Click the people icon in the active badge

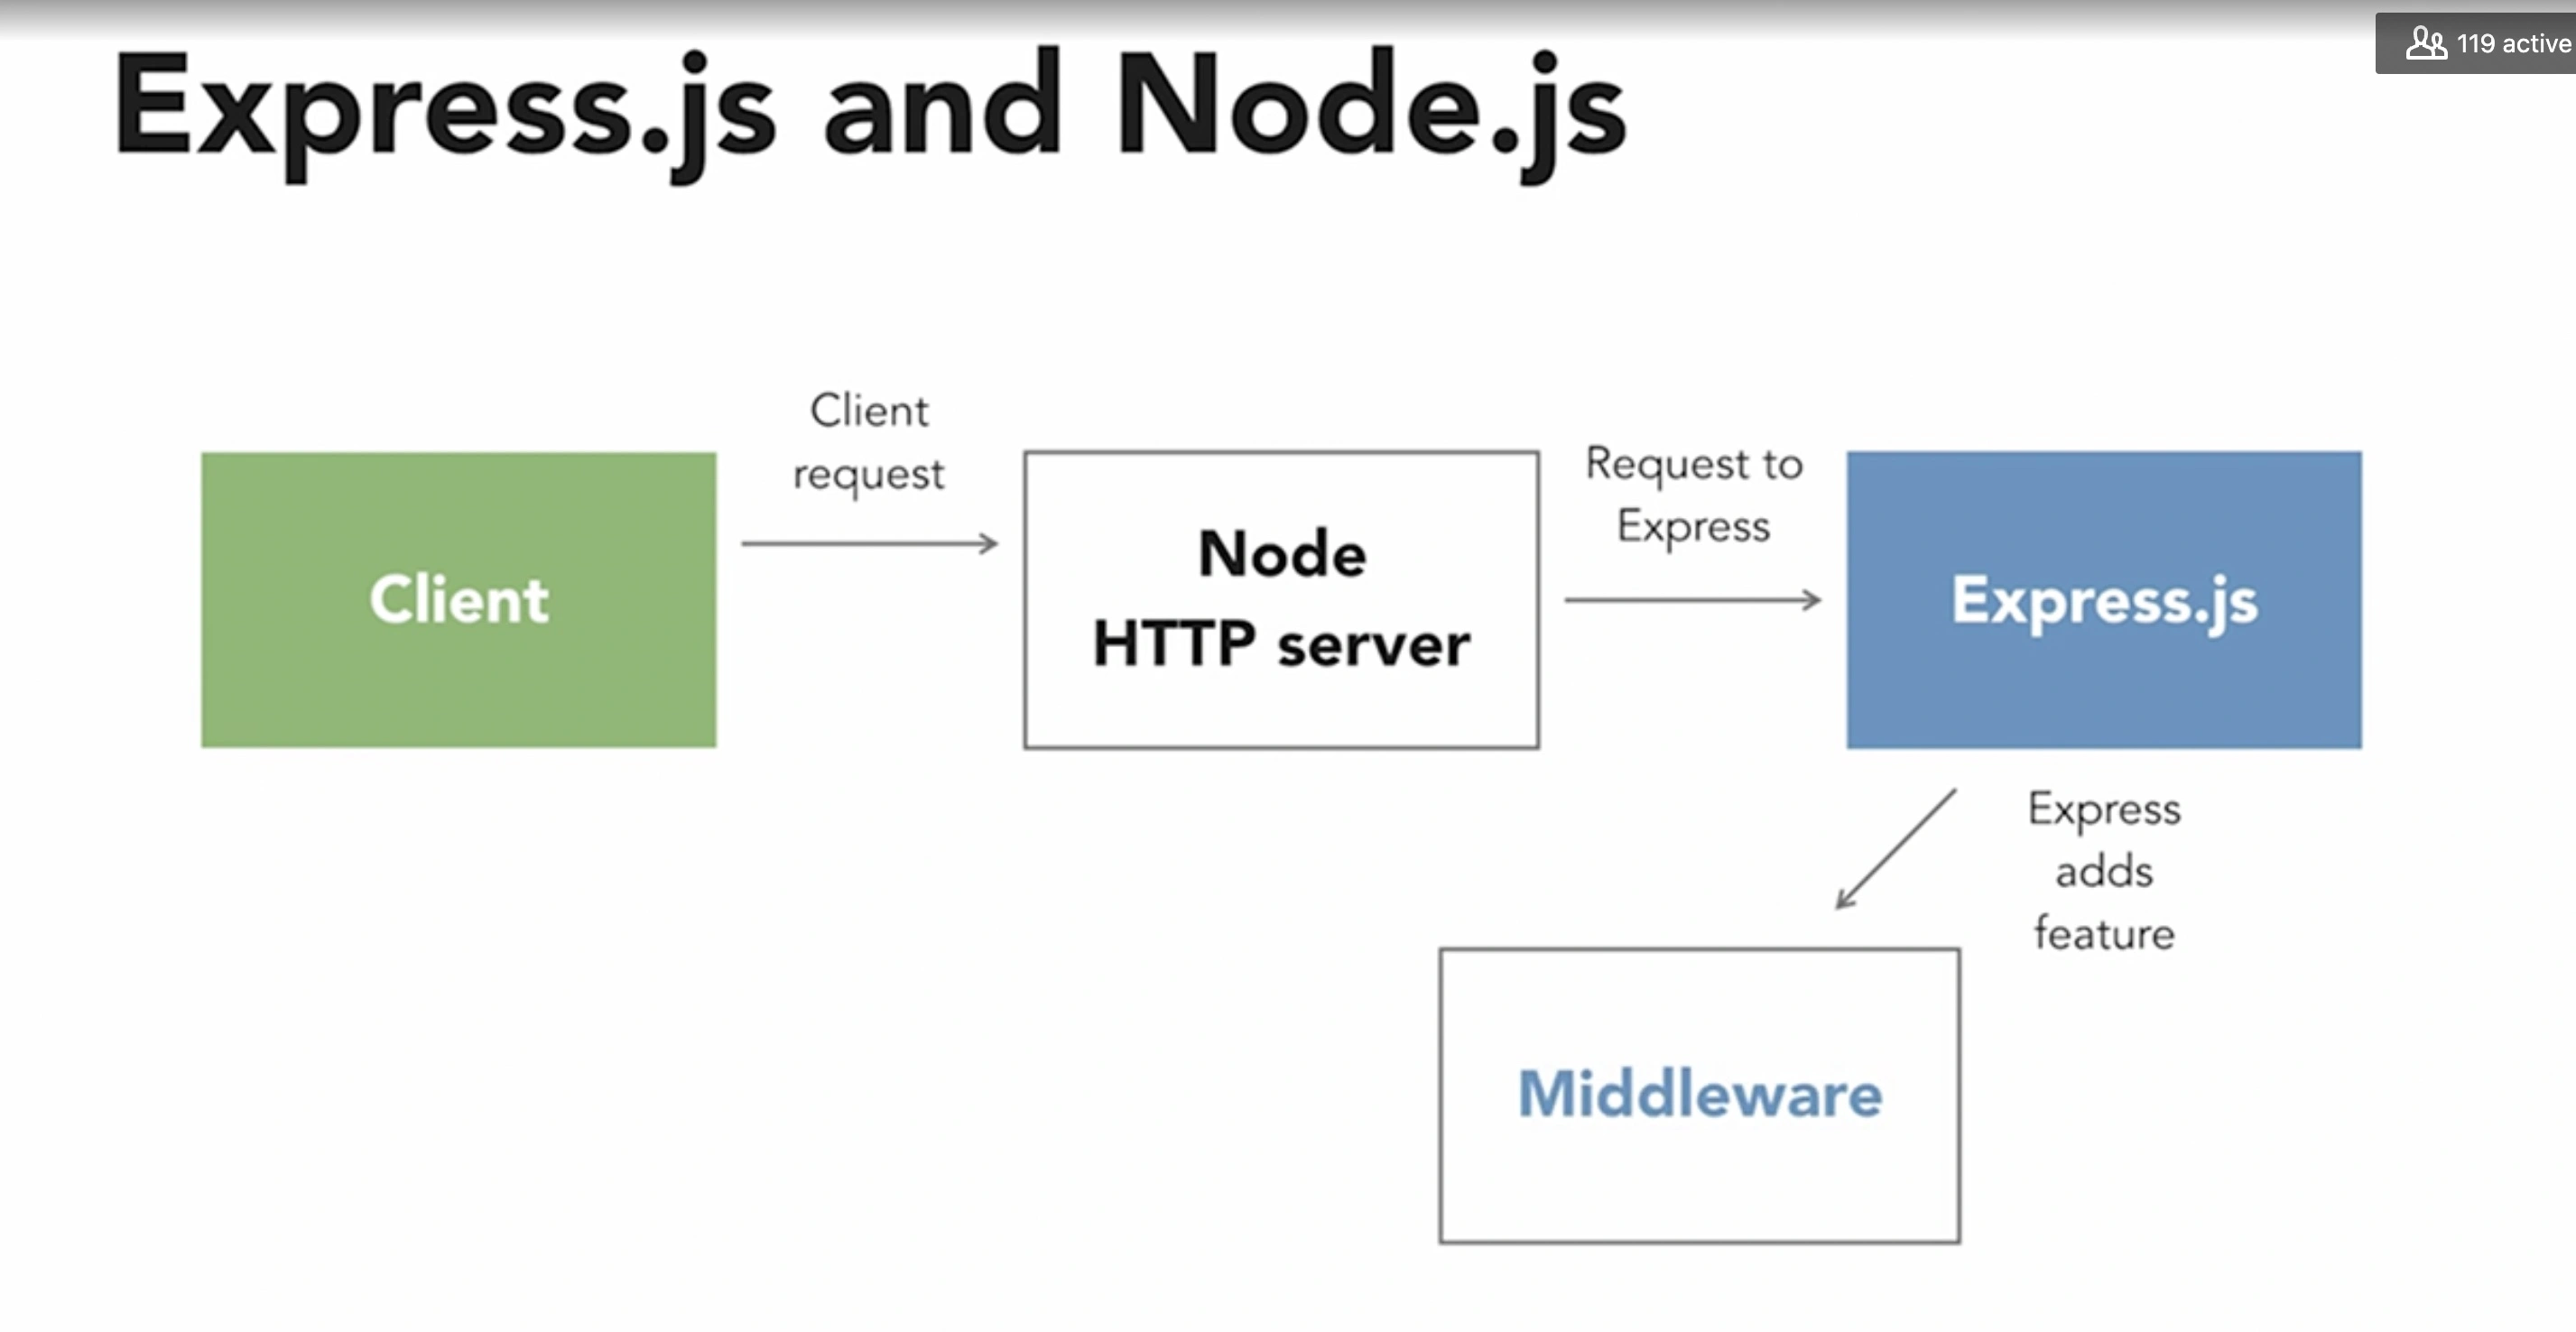pyautogui.click(x=2425, y=43)
